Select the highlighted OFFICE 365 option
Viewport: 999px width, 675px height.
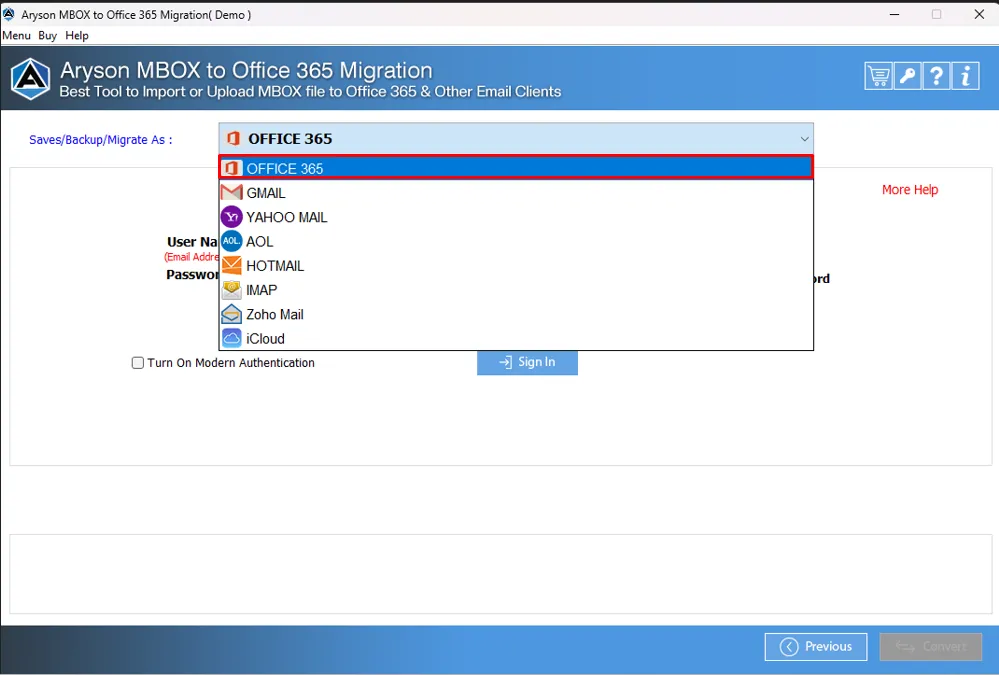coord(516,168)
